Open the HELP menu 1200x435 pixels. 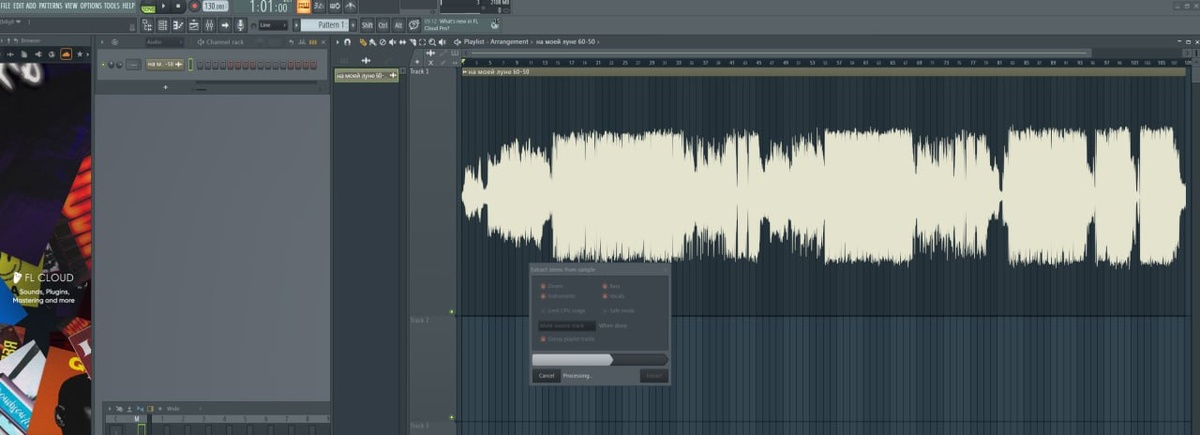[x=128, y=6]
